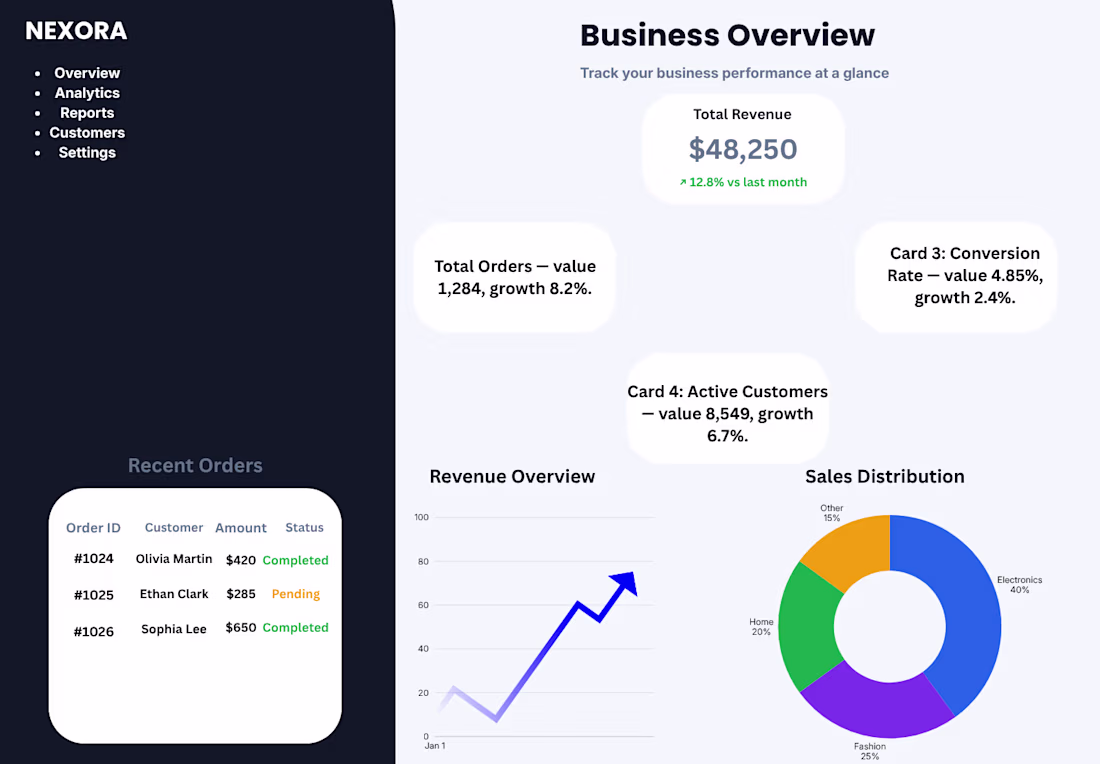Click customer name Ethan Clark
The image size is (1100, 764).
174,594
